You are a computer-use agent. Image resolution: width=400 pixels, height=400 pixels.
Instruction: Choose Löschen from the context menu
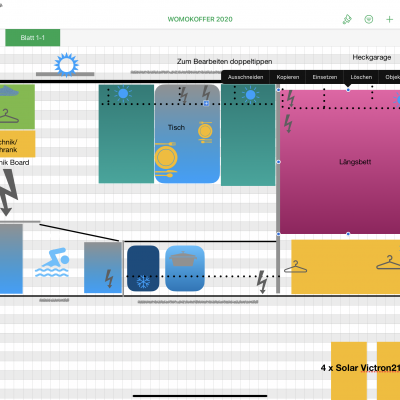(361, 77)
